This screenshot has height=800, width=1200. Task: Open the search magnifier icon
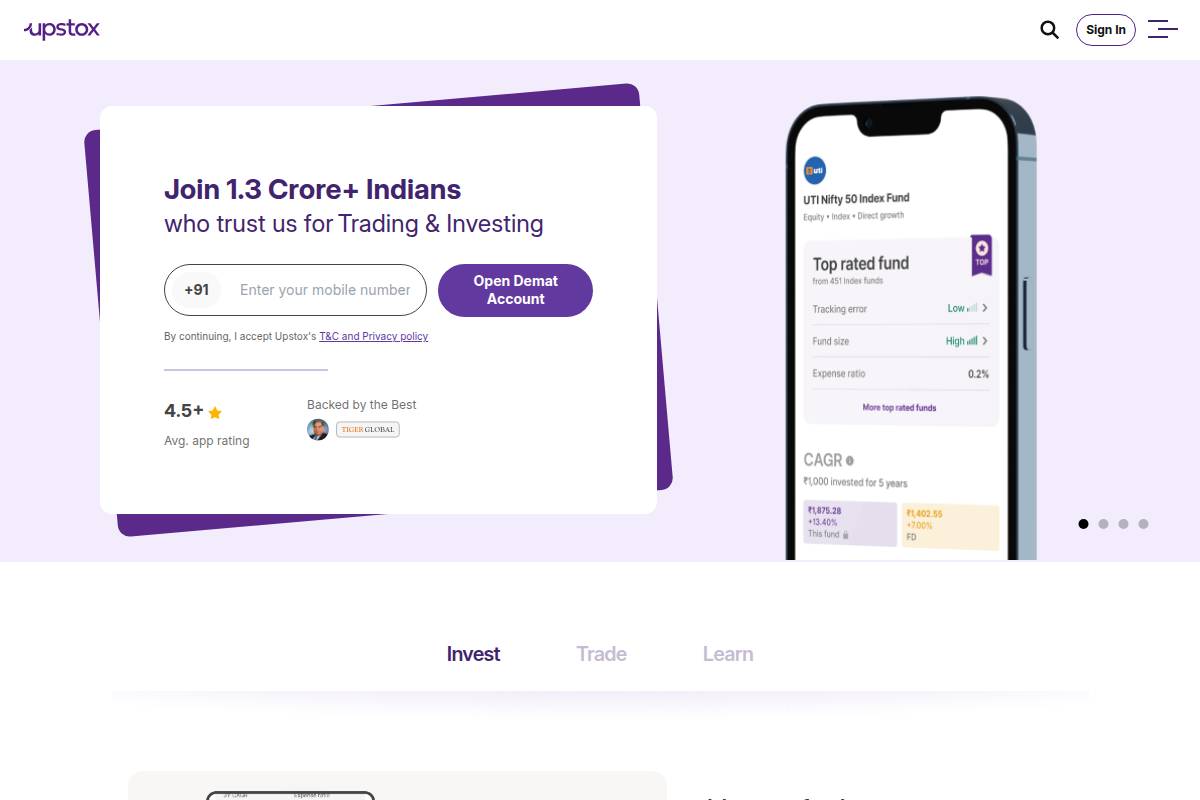pos(1049,30)
